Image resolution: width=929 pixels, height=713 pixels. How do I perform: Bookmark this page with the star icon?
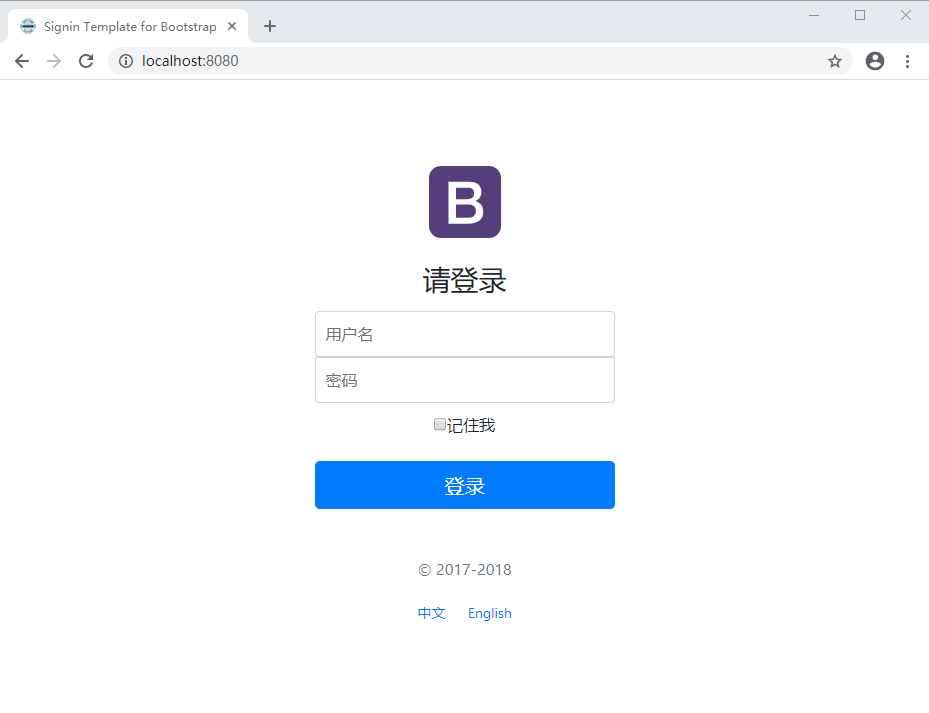(x=835, y=61)
